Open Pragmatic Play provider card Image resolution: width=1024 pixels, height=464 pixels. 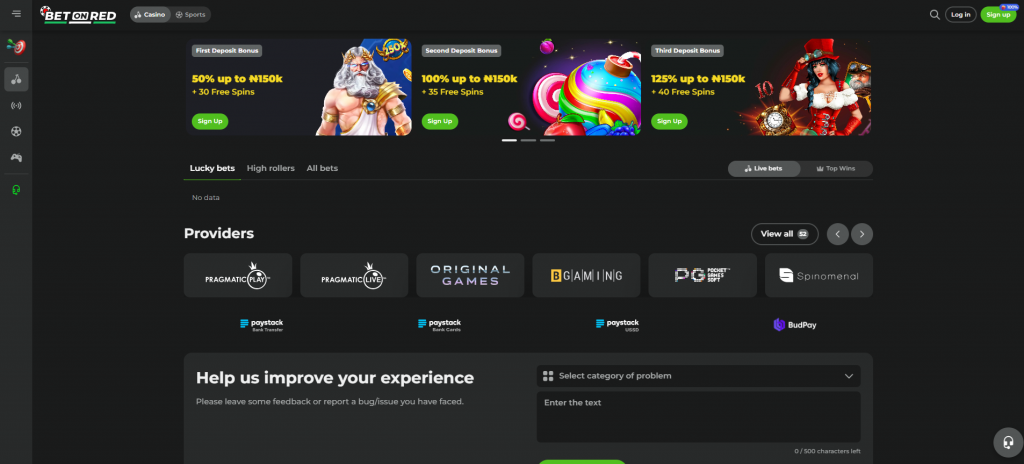click(238, 275)
